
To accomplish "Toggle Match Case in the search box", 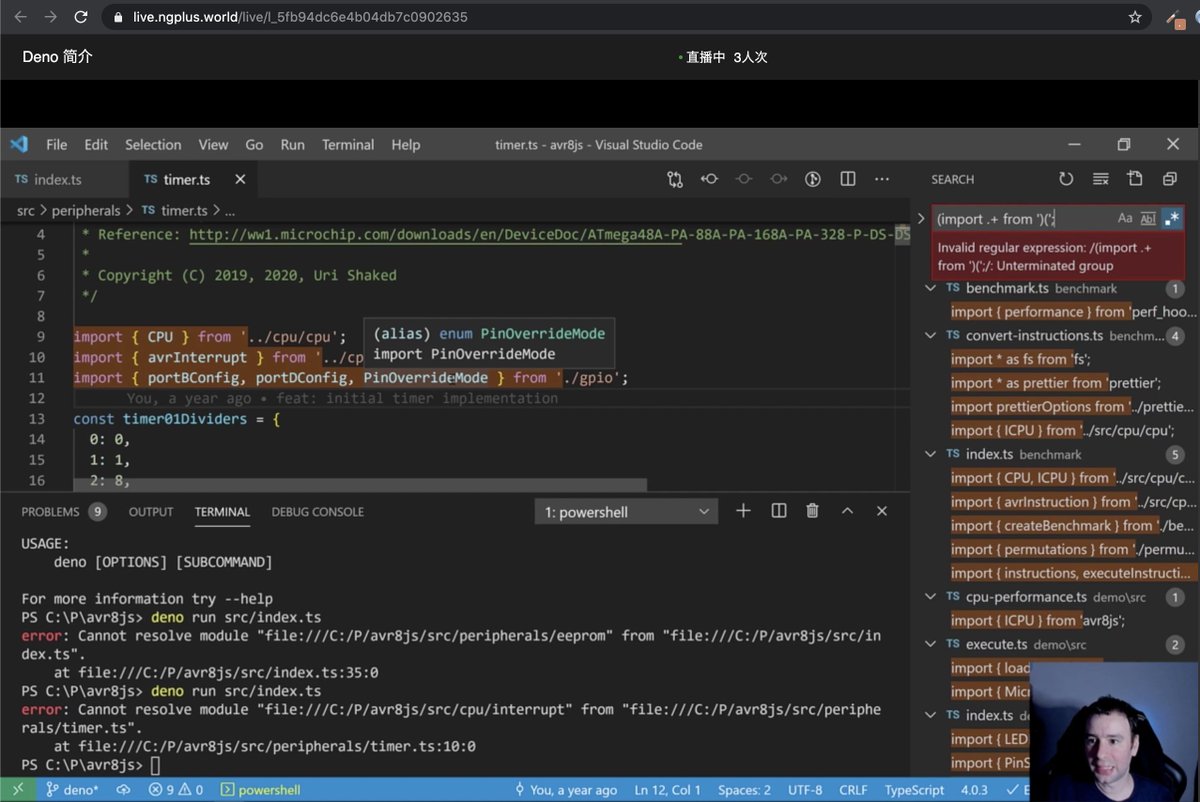I will tap(1125, 217).
